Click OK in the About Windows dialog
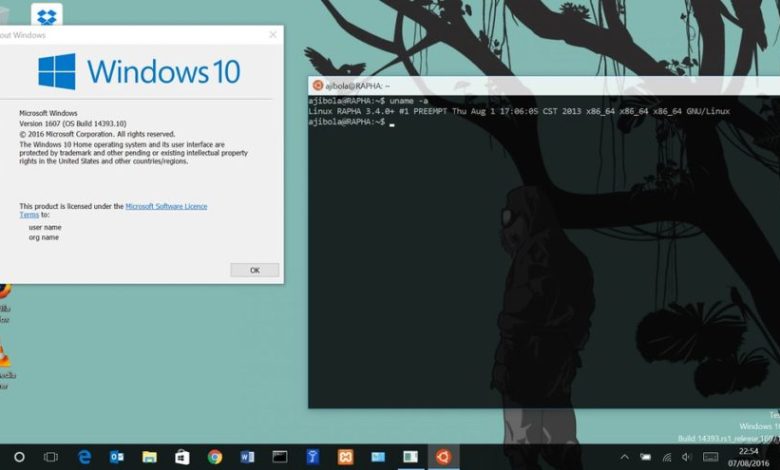This screenshot has height=470, width=780. (x=254, y=270)
